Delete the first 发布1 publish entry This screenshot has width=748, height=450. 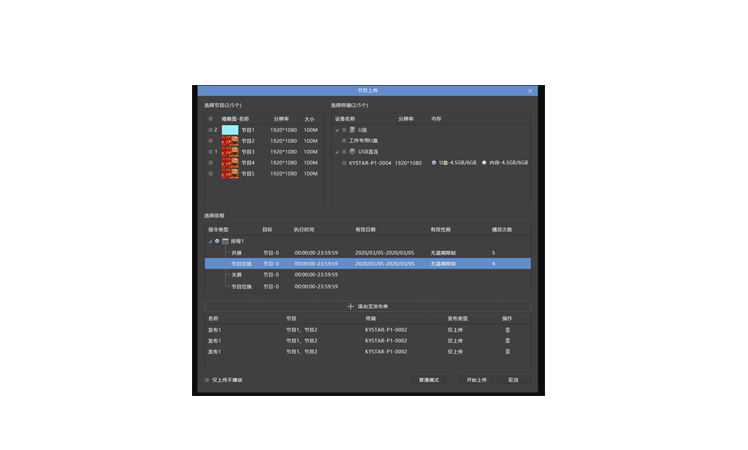point(507,330)
